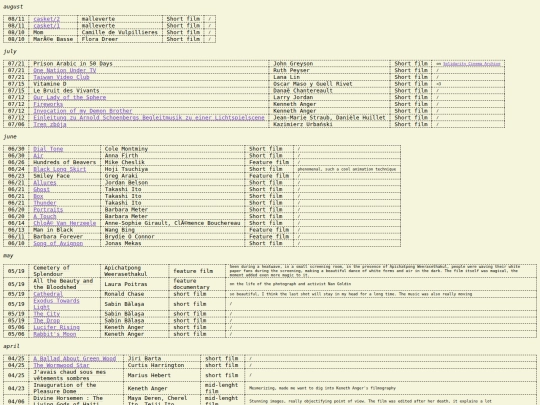Open The City film link
Image resolution: width=540 pixels, height=405 pixels.
[x=46, y=314]
